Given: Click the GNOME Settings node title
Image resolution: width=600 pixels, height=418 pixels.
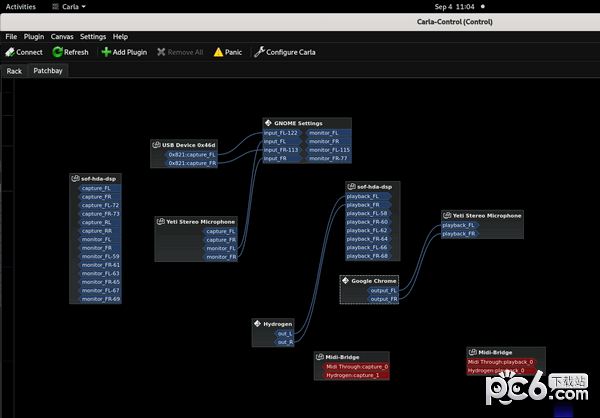Looking at the screenshot, I should pyautogui.click(x=298, y=123).
